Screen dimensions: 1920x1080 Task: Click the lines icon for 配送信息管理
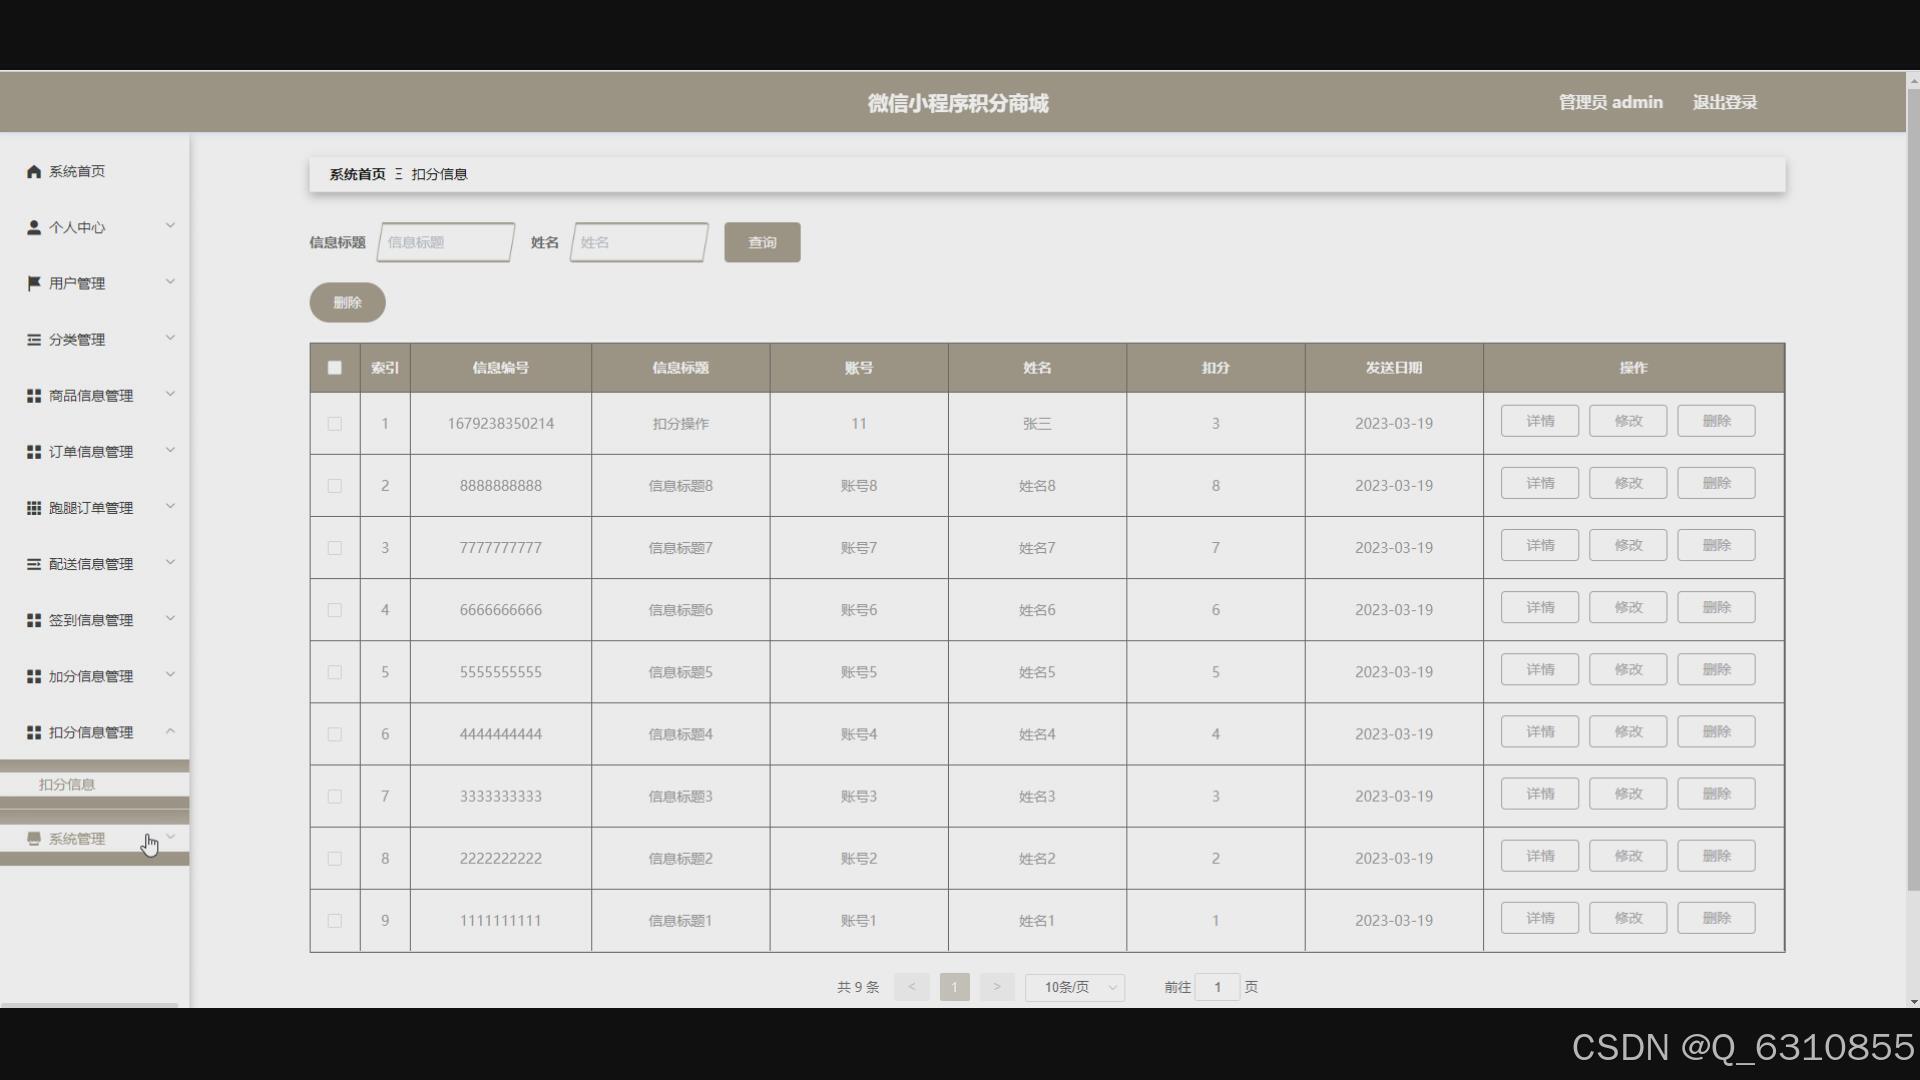[x=34, y=564]
